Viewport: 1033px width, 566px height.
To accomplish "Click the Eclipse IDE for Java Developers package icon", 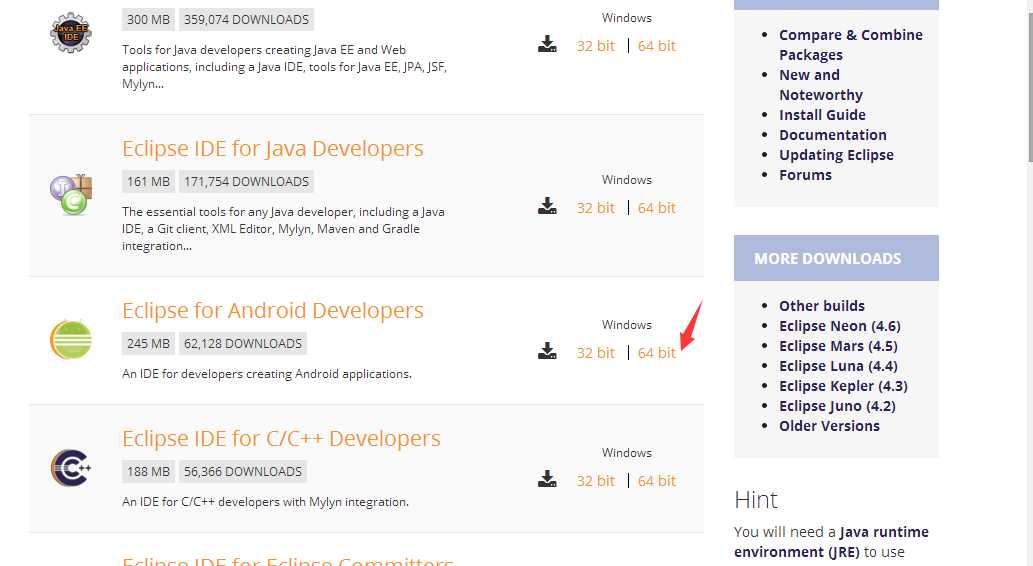I will tap(70, 194).
